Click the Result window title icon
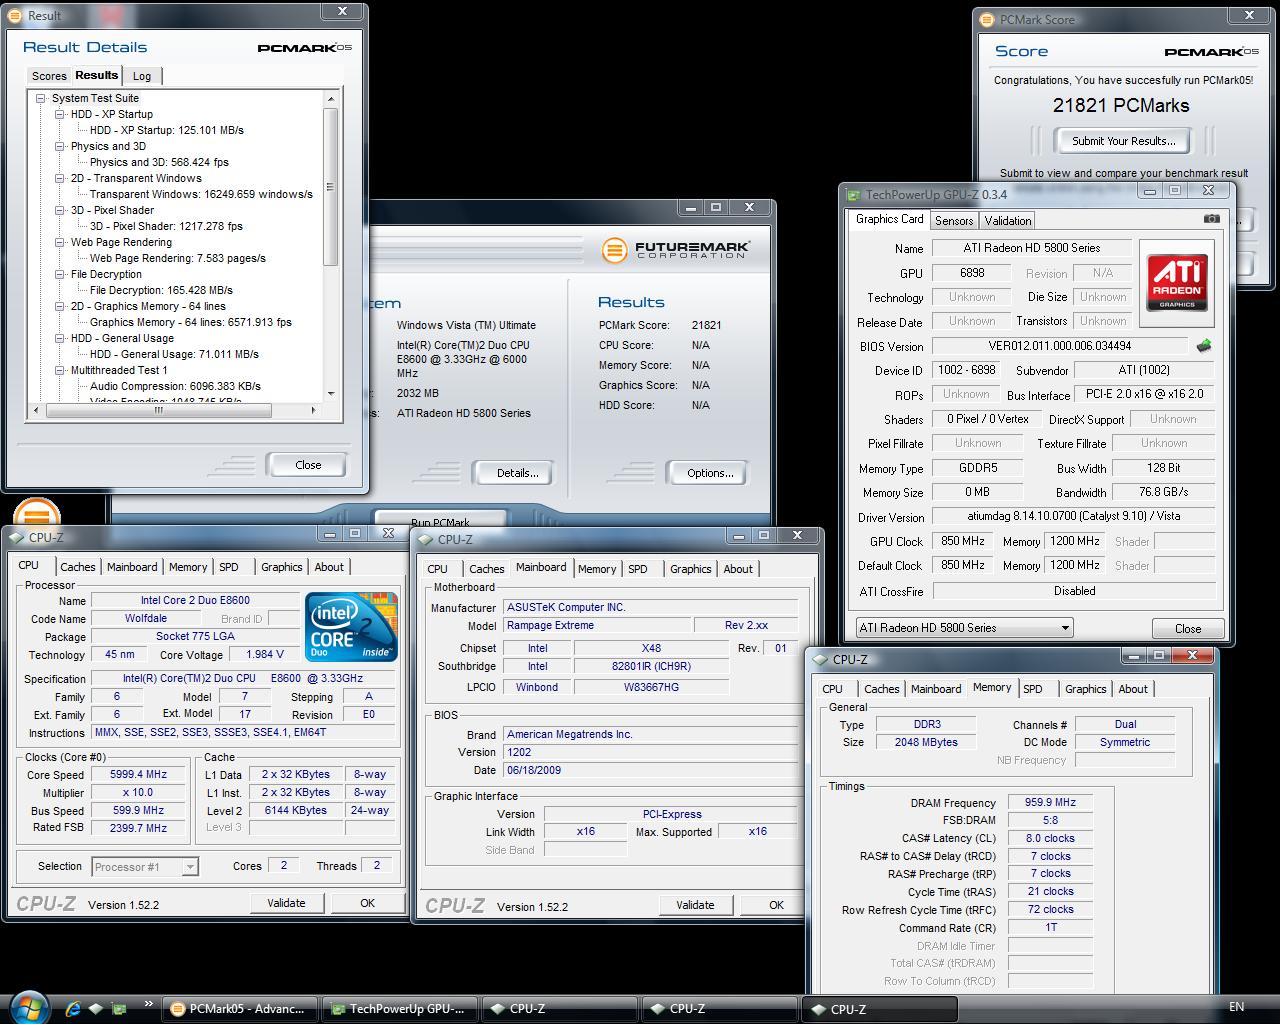The width and height of the screenshot is (1280, 1024). (x=15, y=15)
